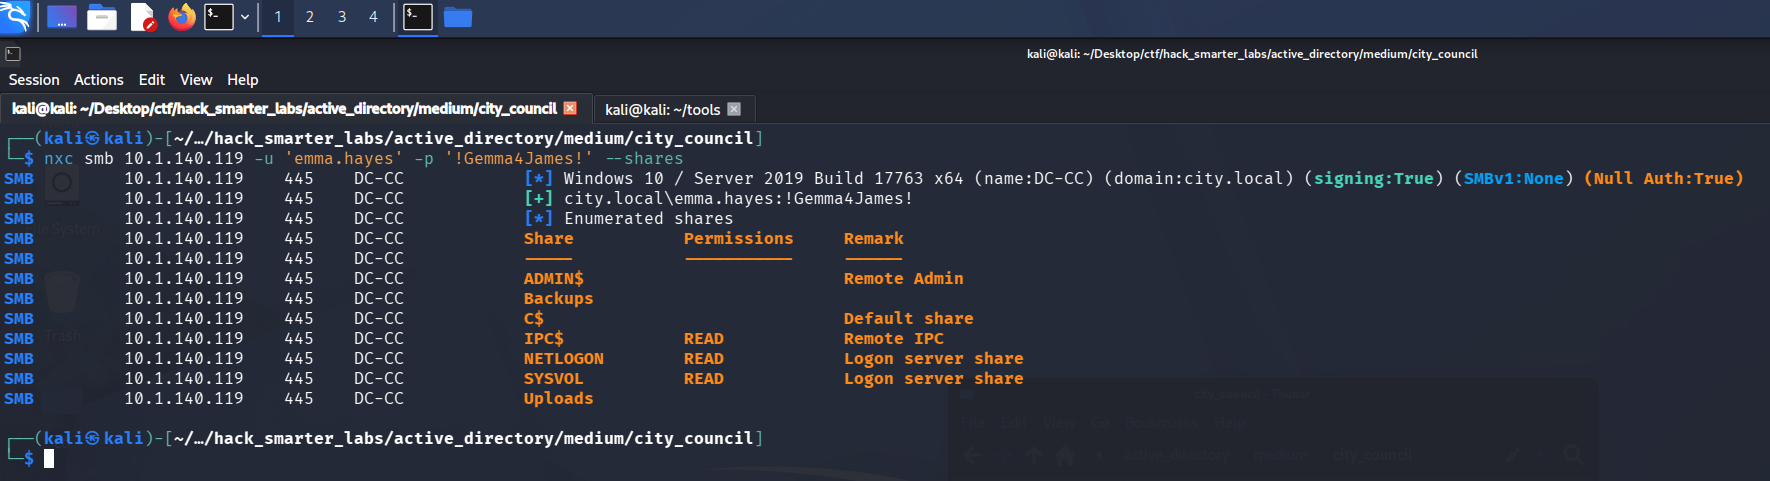Select the blue folder window in taskbar

tap(458, 17)
